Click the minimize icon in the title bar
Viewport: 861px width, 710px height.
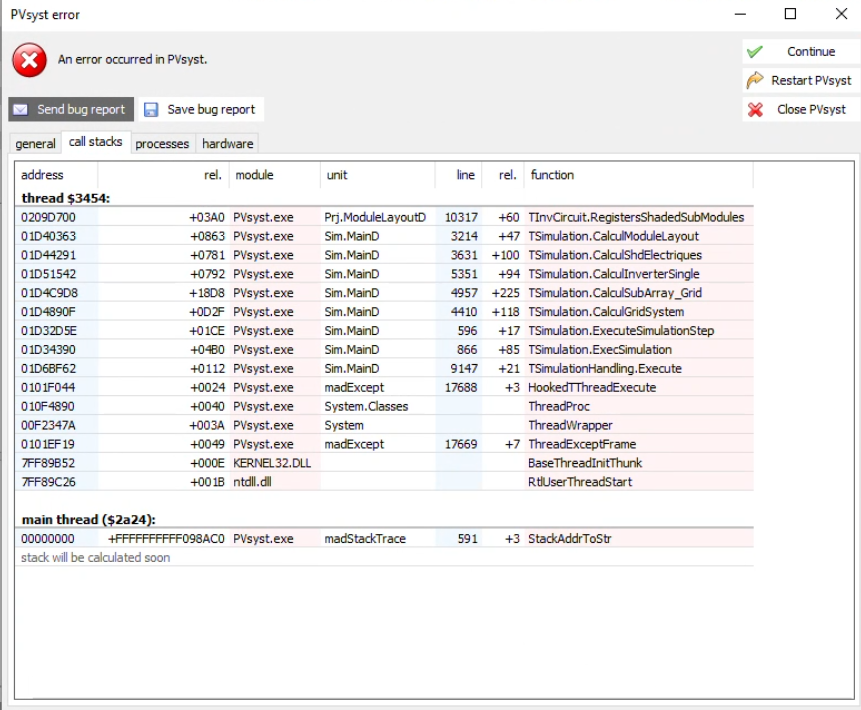(x=740, y=14)
